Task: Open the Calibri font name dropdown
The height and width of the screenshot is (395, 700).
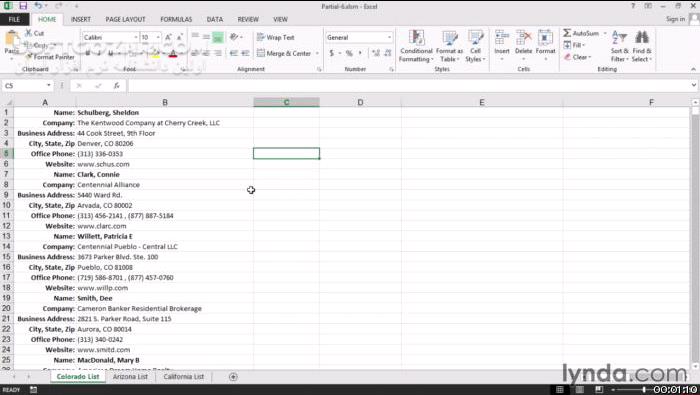Action: [135, 37]
